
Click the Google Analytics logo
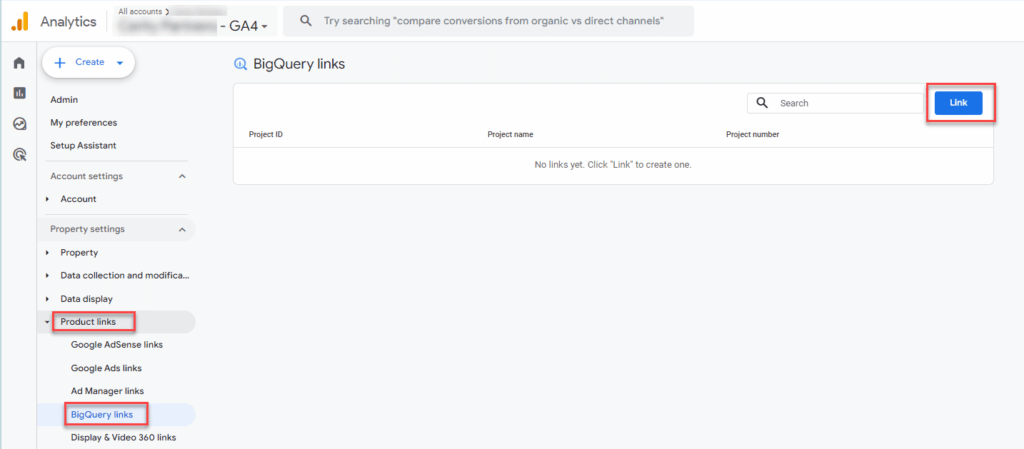[20, 21]
